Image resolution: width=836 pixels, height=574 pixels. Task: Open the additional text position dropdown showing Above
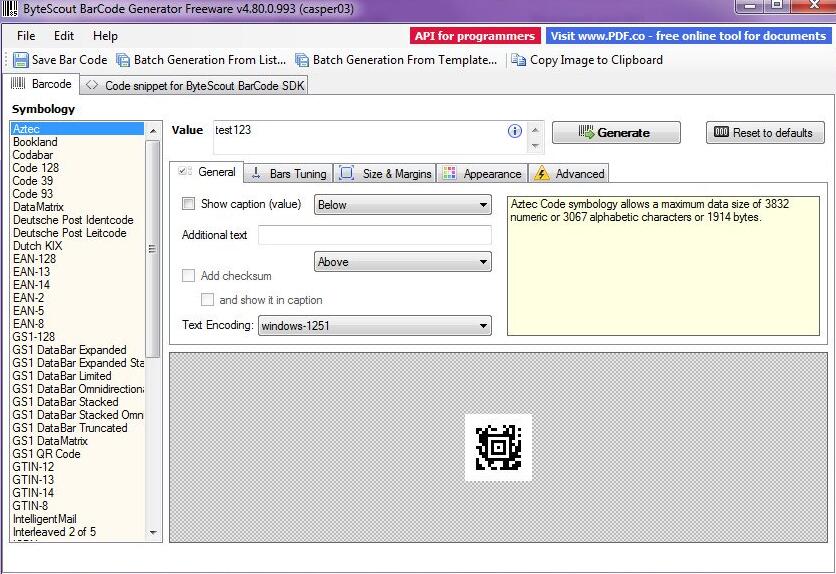point(403,262)
